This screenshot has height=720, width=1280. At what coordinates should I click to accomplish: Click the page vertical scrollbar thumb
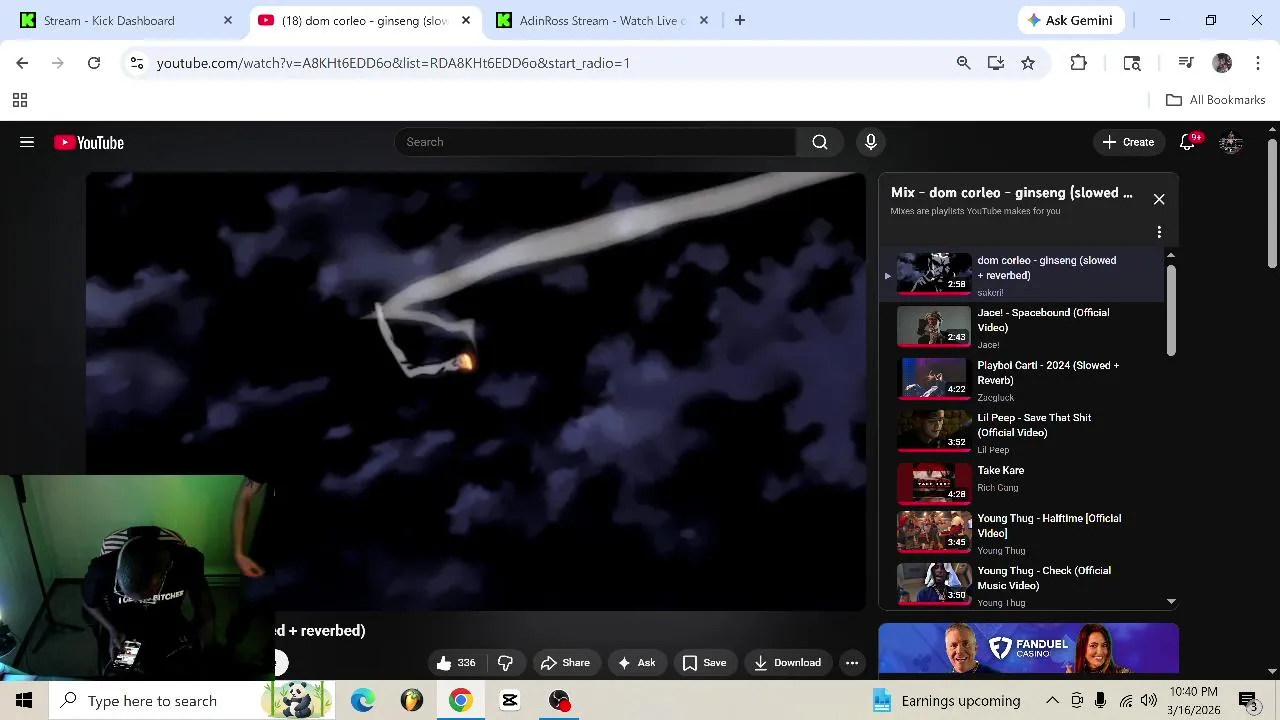1272,205
